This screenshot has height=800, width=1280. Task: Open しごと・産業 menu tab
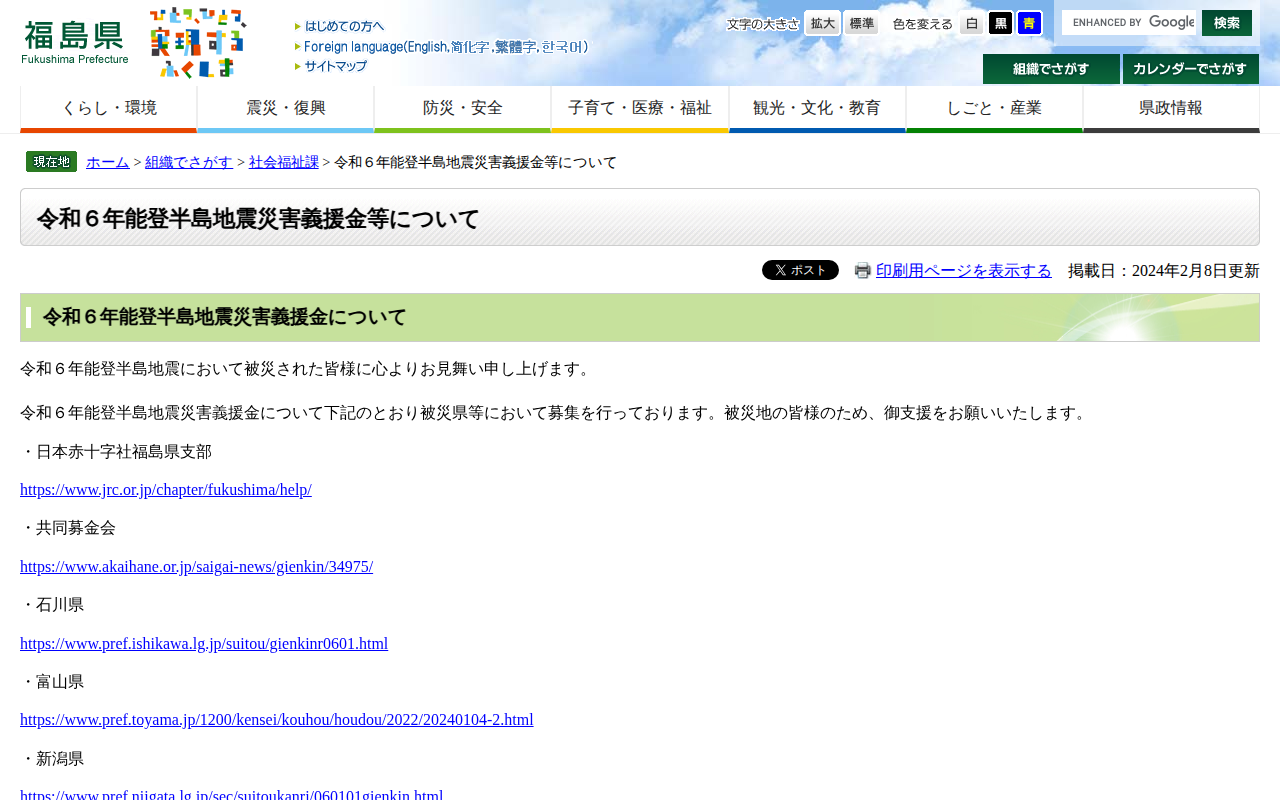tap(994, 109)
